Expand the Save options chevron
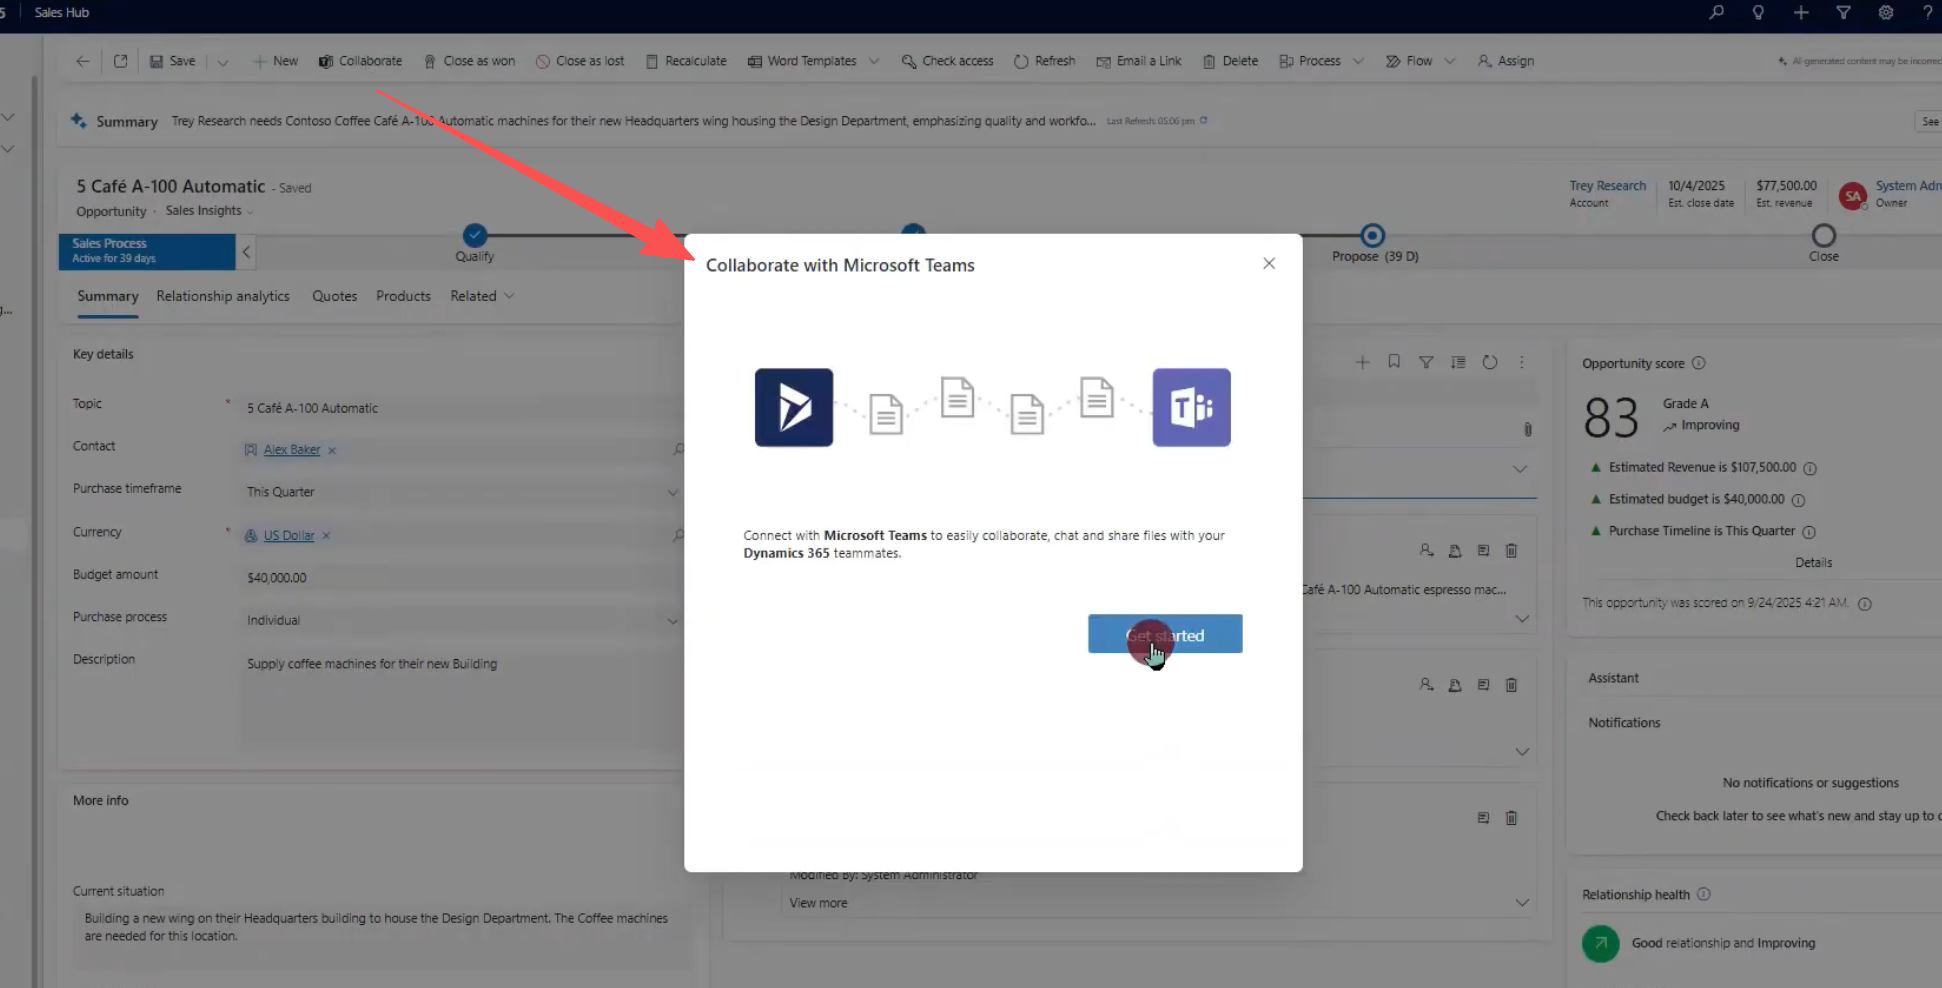 [223, 62]
